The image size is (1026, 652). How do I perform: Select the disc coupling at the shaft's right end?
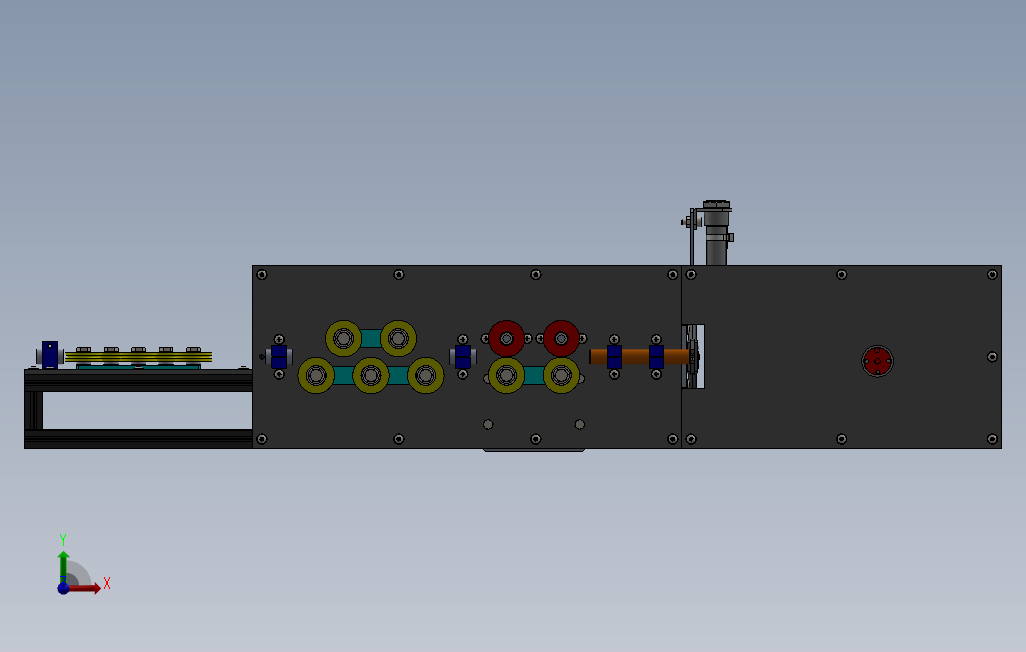(x=694, y=357)
